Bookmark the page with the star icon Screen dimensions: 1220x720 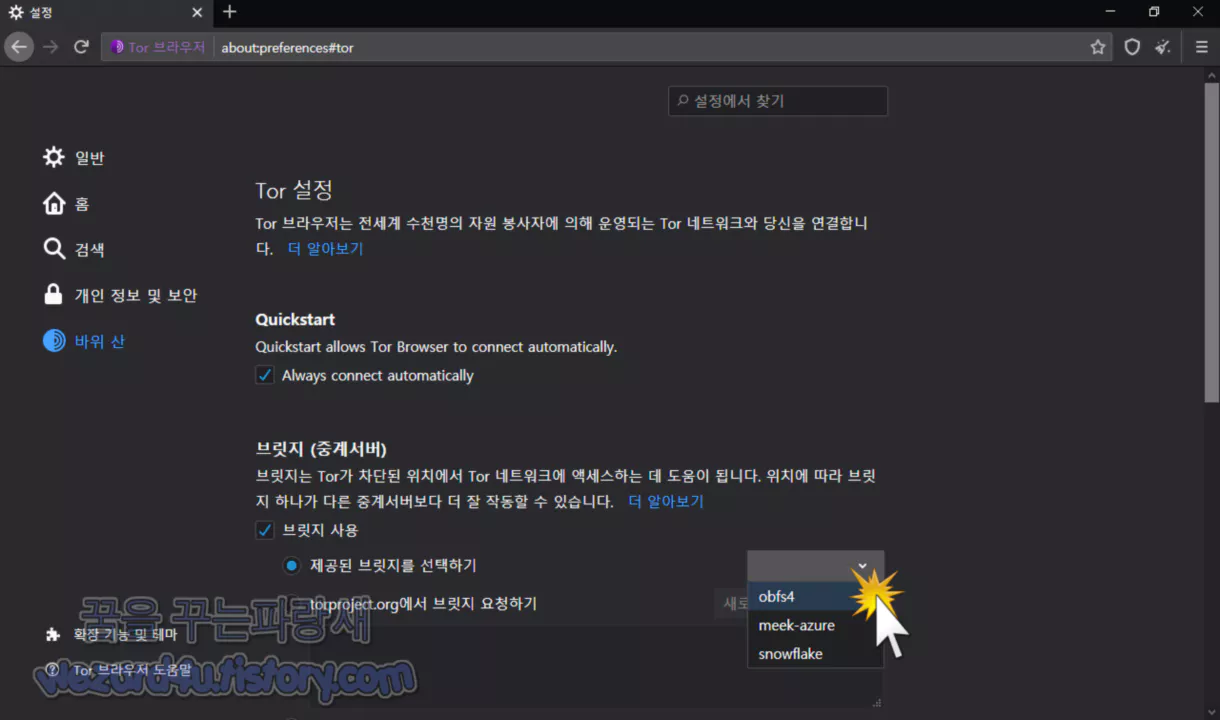(x=1097, y=47)
